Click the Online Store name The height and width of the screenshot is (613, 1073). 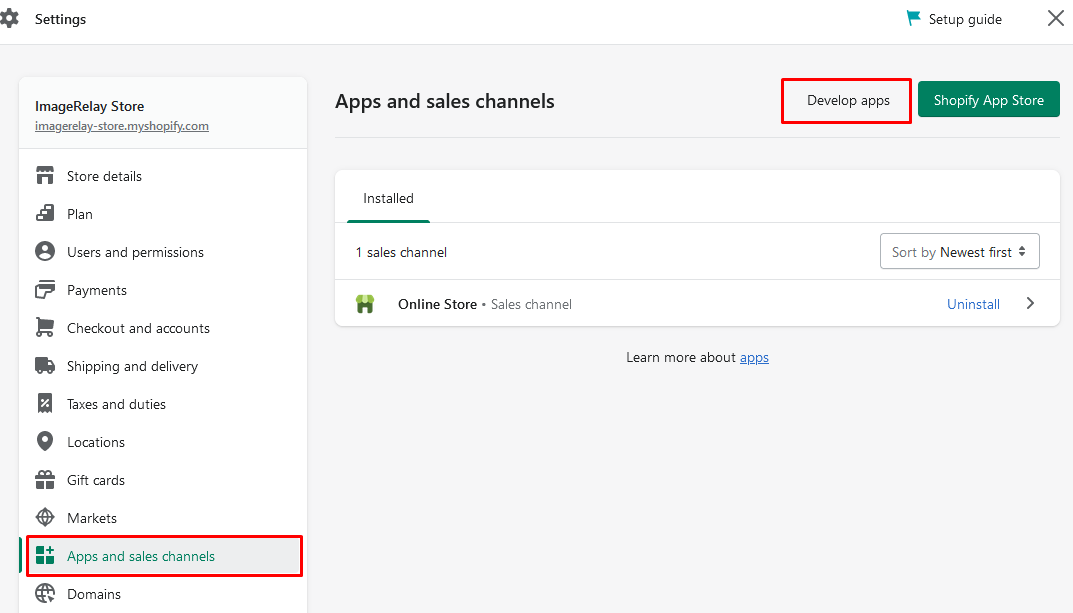click(437, 304)
